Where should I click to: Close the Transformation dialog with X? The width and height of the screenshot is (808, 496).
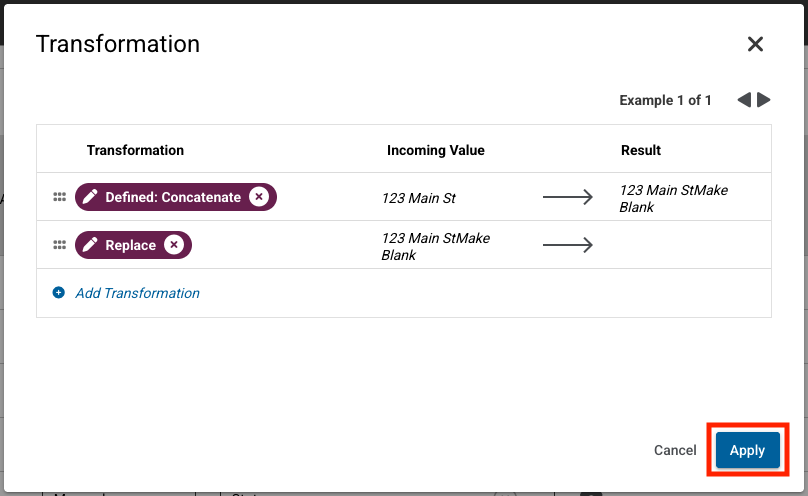click(755, 44)
